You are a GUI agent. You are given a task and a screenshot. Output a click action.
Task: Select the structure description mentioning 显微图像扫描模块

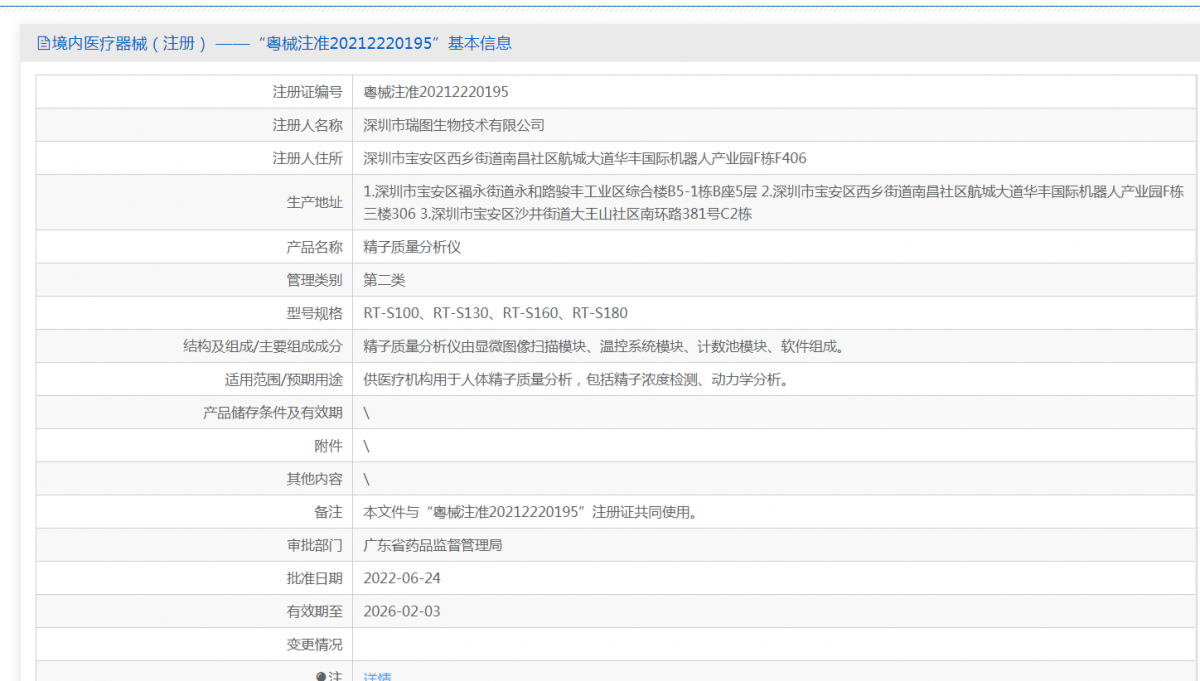coord(604,346)
